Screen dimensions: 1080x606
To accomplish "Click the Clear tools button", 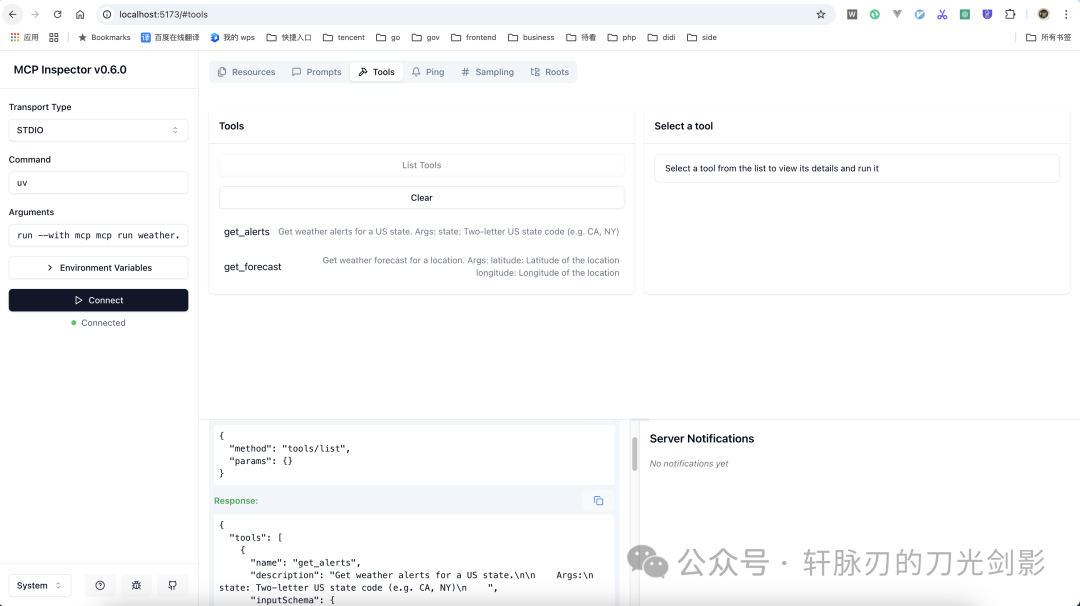I will [421, 198].
